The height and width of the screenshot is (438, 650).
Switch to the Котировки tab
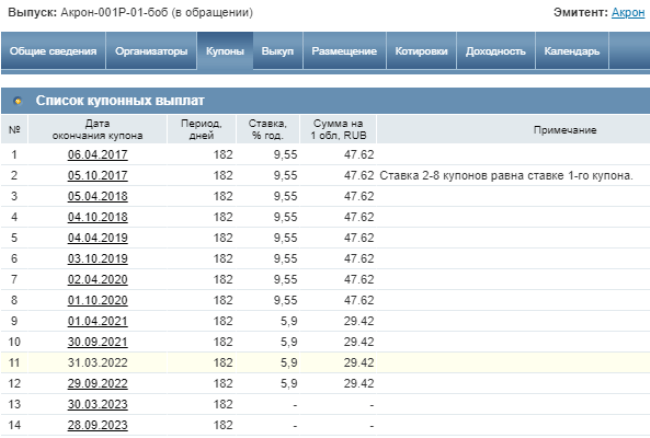tap(421, 51)
